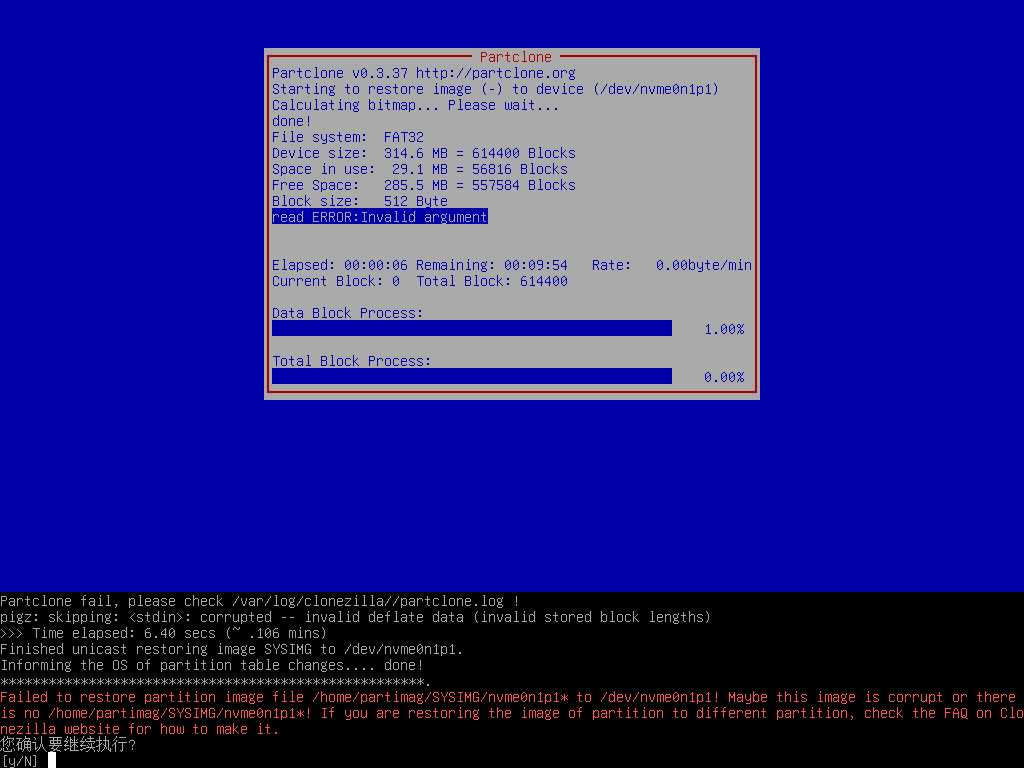Click the 0.00% total block percentage
This screenshot has width=1024, height=768.
tap(724, 377)
